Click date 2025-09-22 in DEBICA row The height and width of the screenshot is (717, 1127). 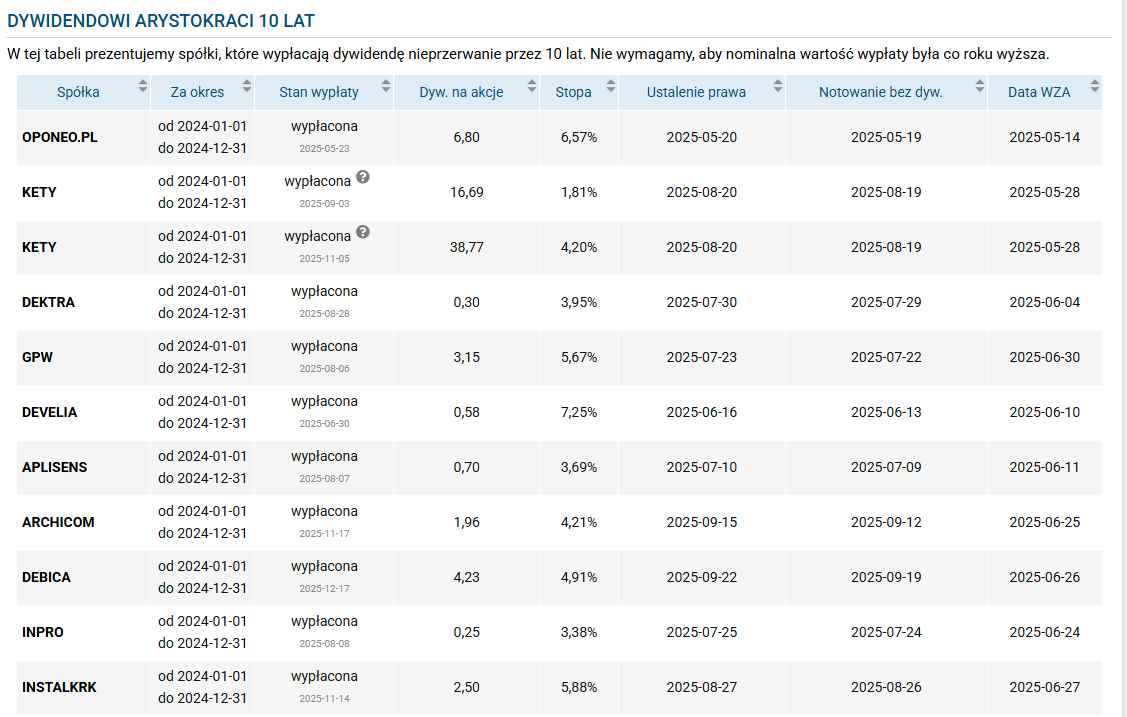tap(702, 578)
